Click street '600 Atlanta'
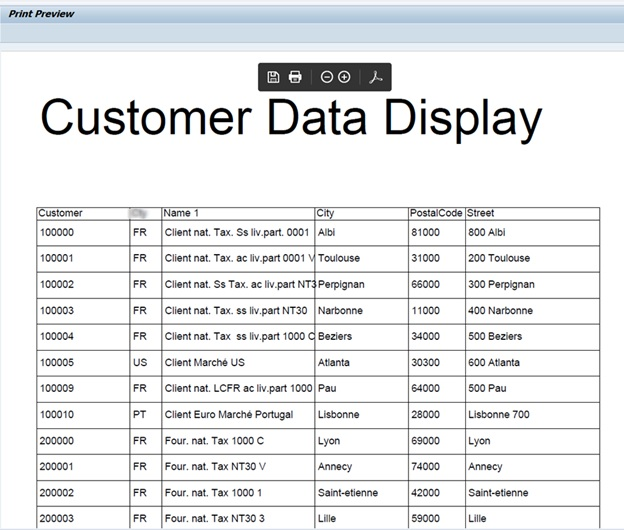Viewport: 624px width, 530px height. pyautogui.click(x=494, y=362)
